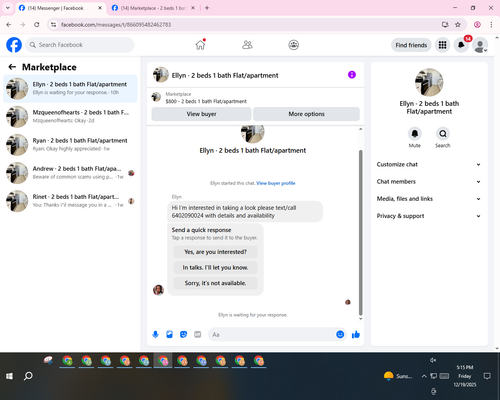Click the View buyer button
Viewport: 500px width, 400px height.
[x=201, y=114]
